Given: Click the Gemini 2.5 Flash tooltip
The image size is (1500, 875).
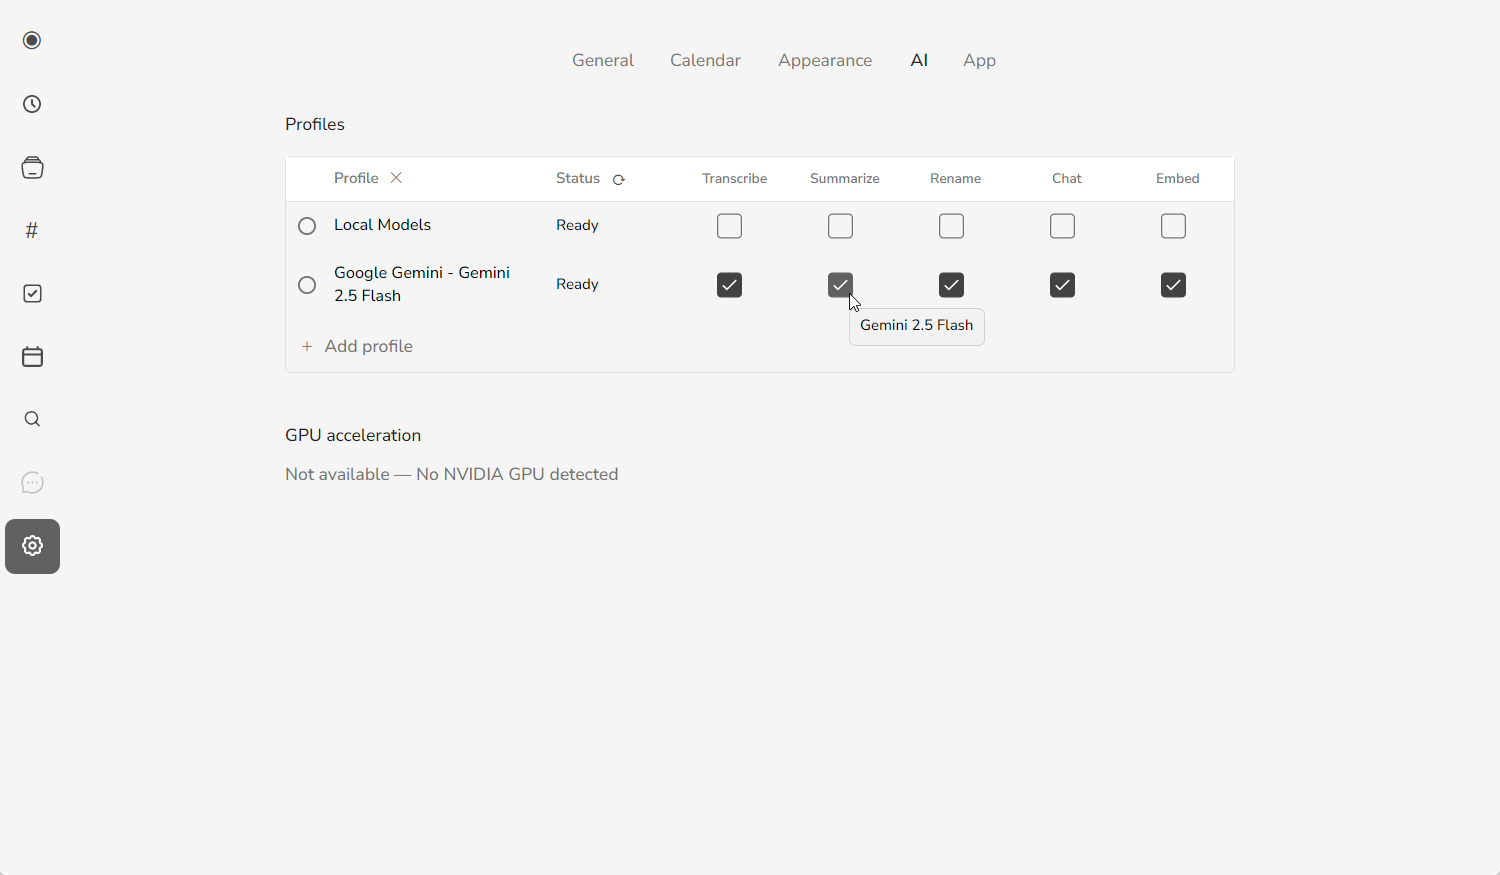Looking at the screenshot, I should pos(917,326).
